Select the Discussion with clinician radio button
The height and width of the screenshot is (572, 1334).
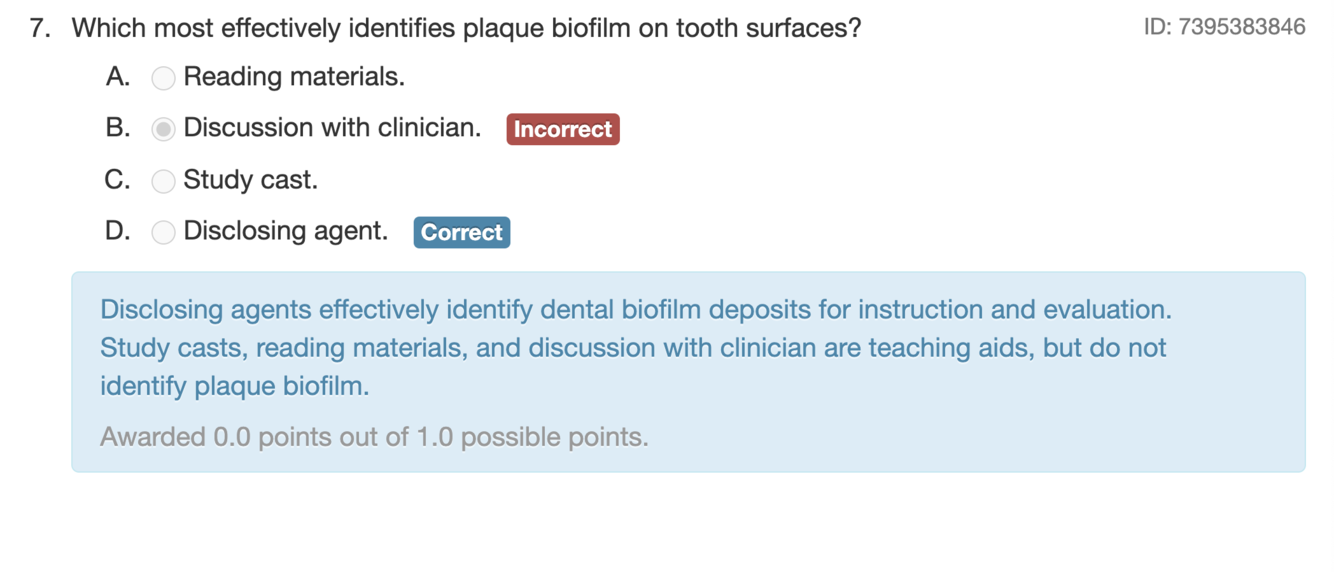pos(163,129)
